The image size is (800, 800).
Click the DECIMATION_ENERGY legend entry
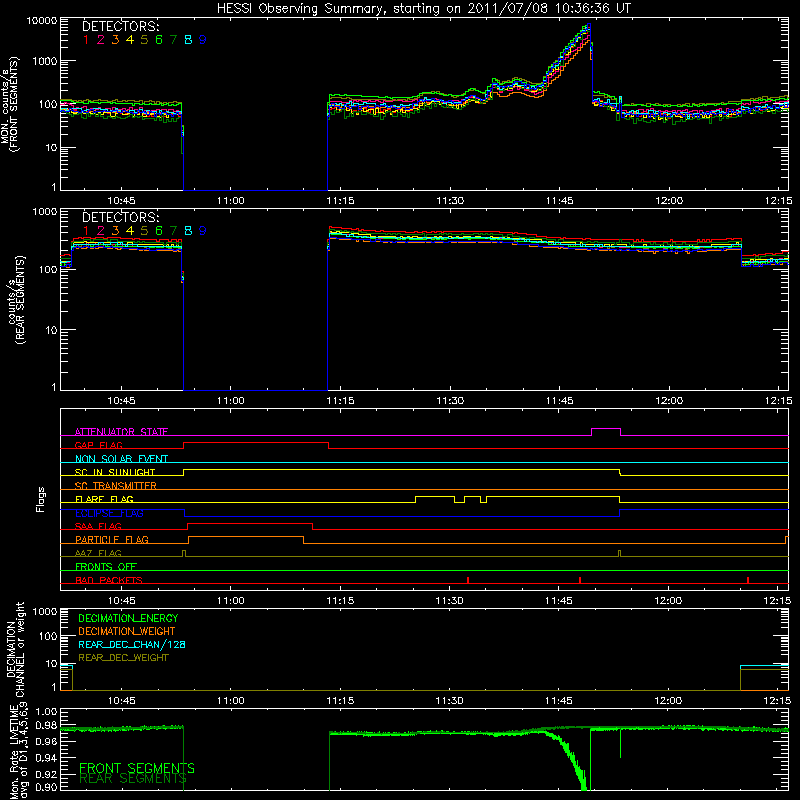tap(128, 618)
